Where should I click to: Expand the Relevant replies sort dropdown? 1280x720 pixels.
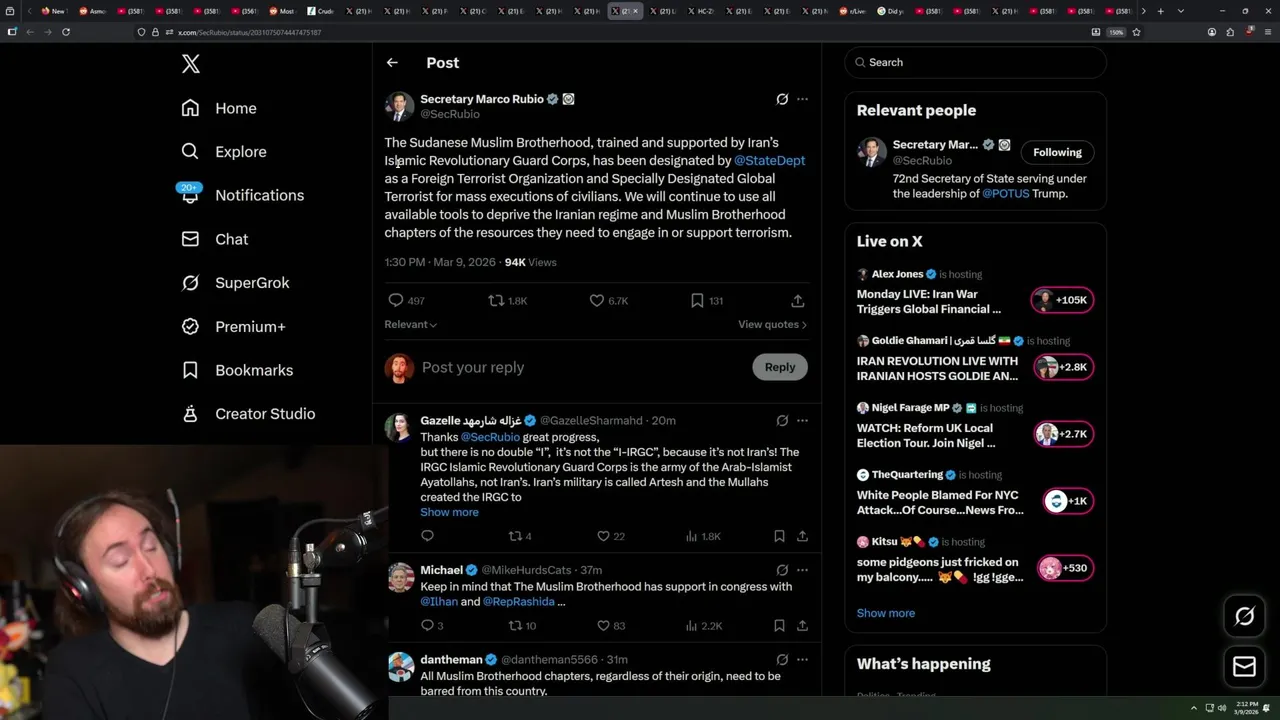tap(411, 324)
